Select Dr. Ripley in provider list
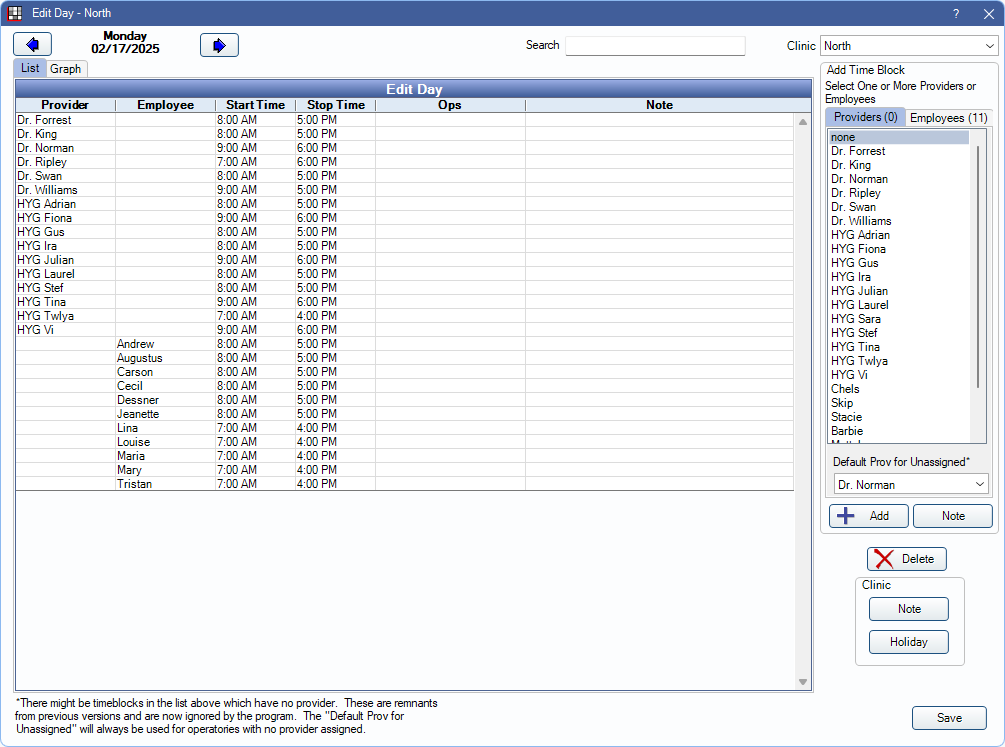1005x747 pixels. pos(856,193)
